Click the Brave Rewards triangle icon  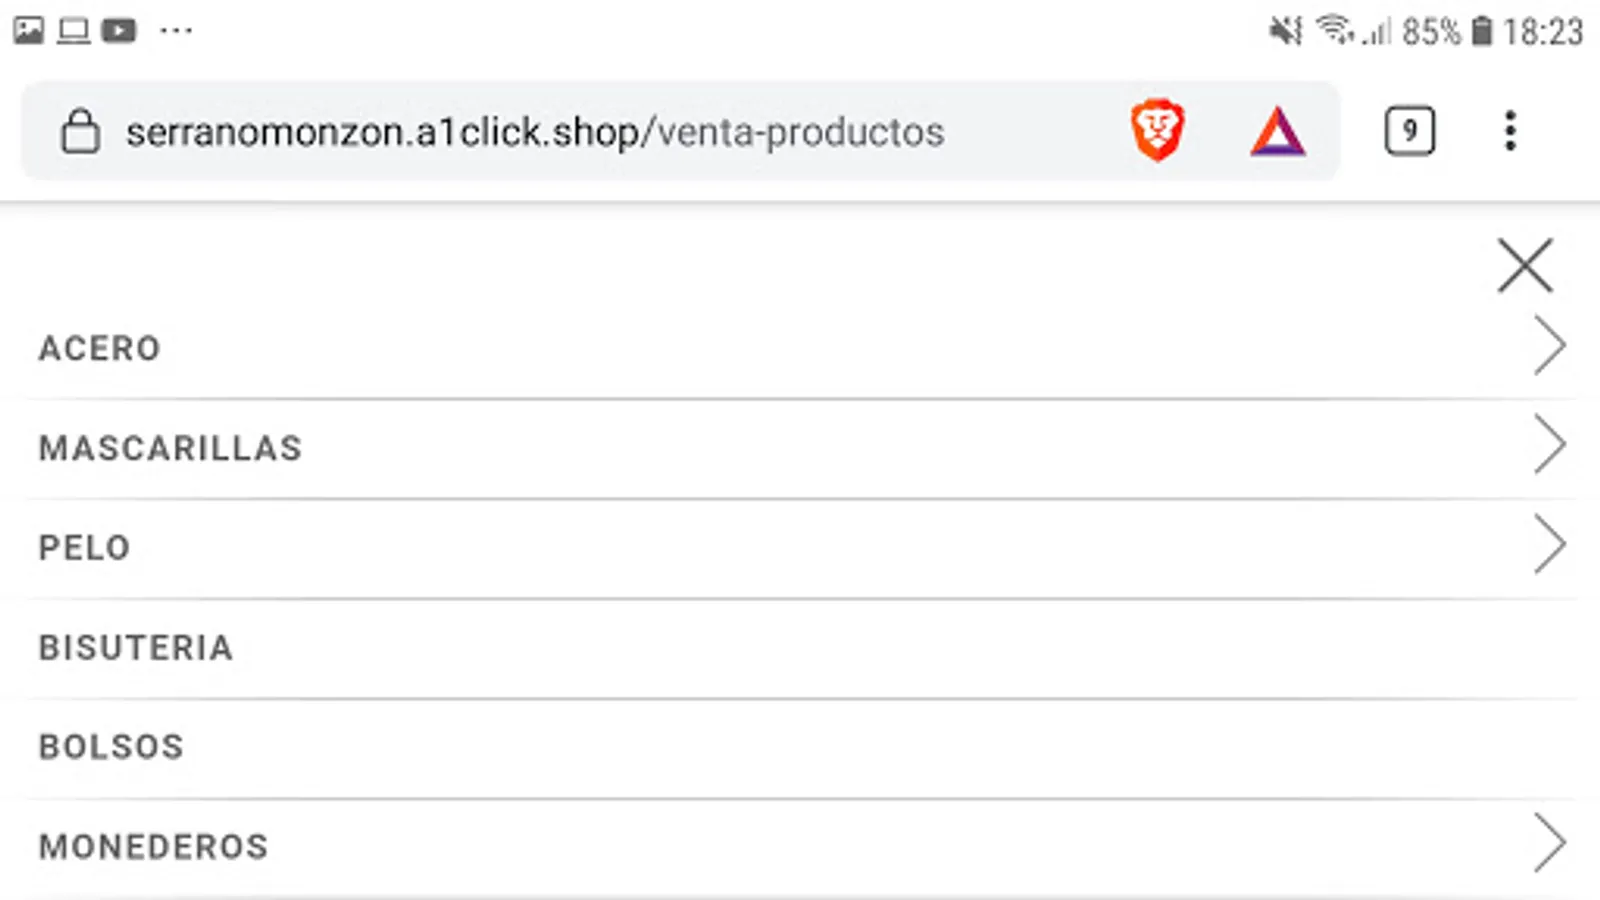1277,132
